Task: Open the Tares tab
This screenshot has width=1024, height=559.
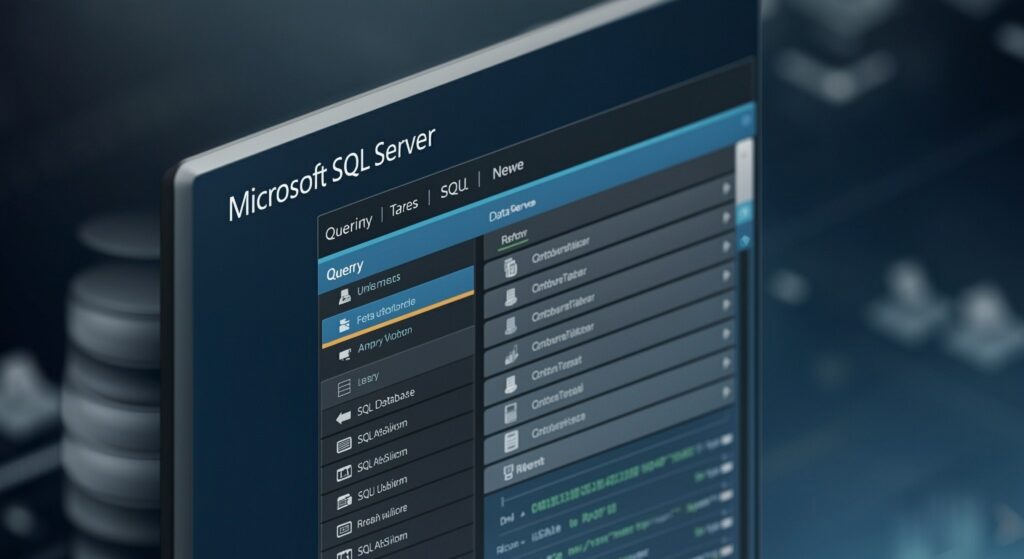Action: tap(404, 205)
